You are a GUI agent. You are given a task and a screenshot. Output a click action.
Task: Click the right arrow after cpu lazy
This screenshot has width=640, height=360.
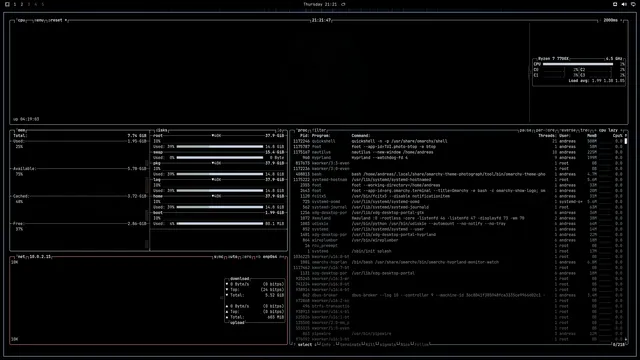[622, 130]
